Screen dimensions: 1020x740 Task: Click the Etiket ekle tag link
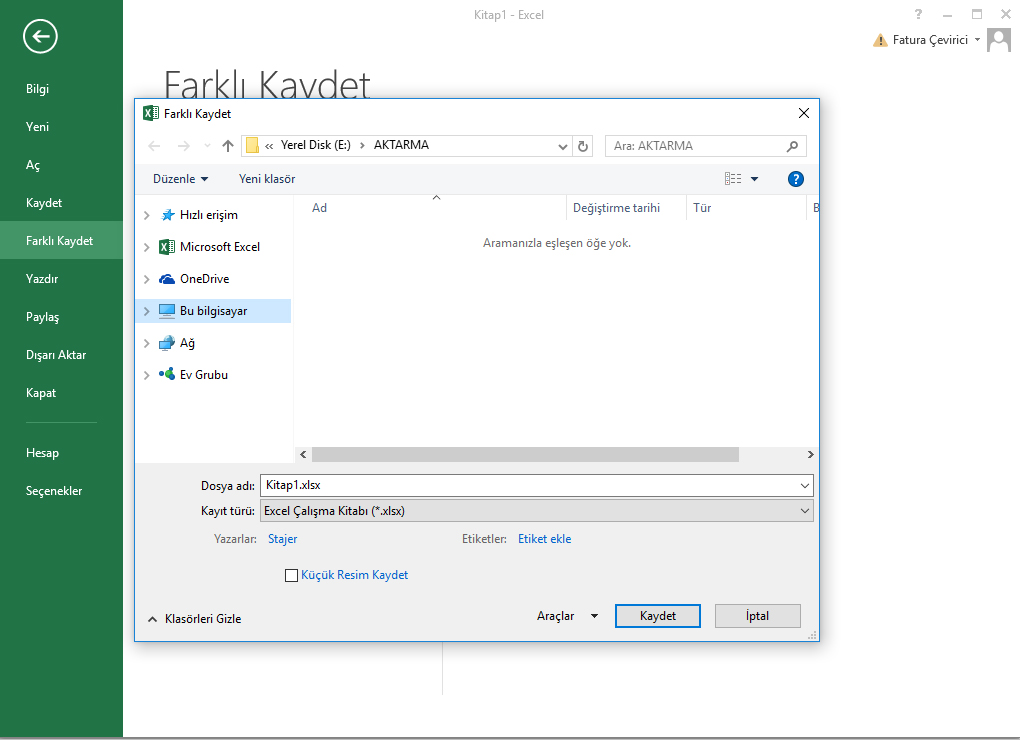point(544,539)
